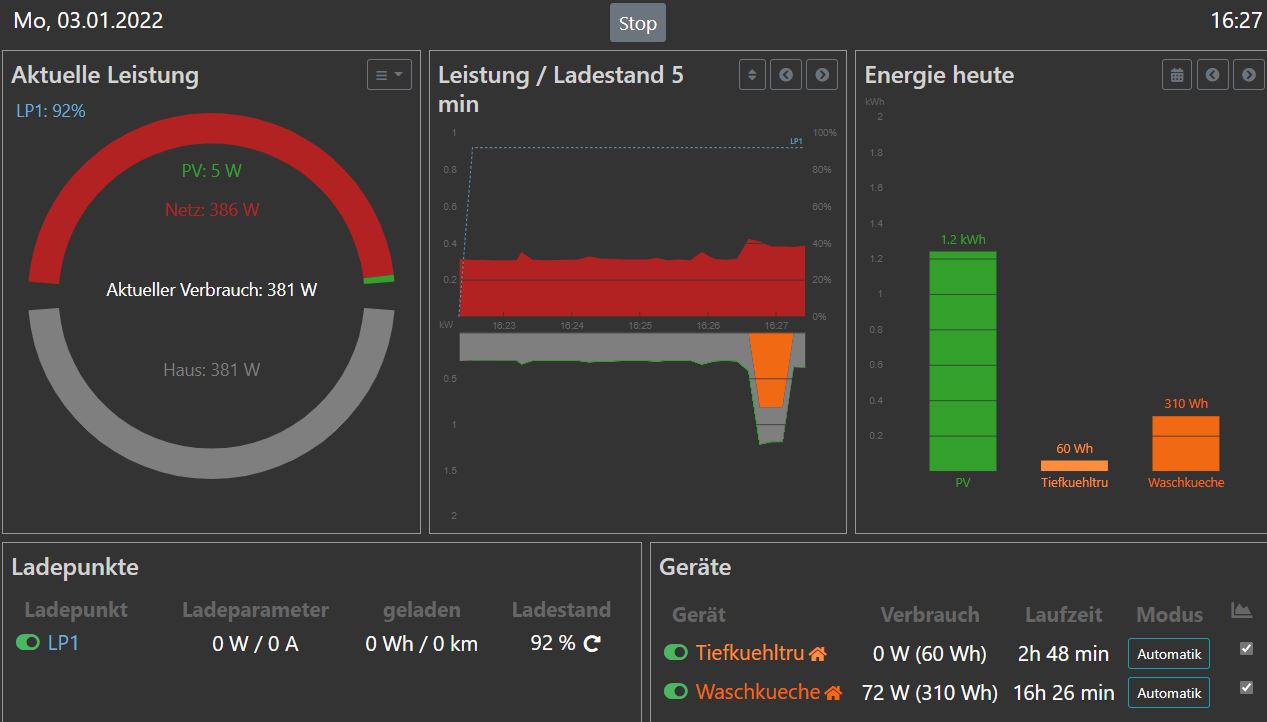
Task: Click '16h 26 min' Laufzeit value
Action: pyautogui.click(x=1063, y=692)
